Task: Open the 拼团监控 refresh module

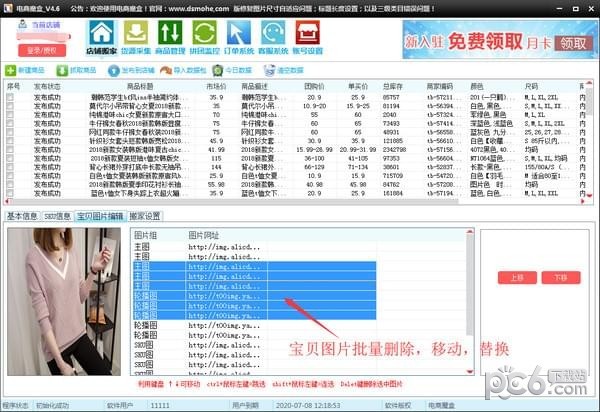Action: coord(204,37)
